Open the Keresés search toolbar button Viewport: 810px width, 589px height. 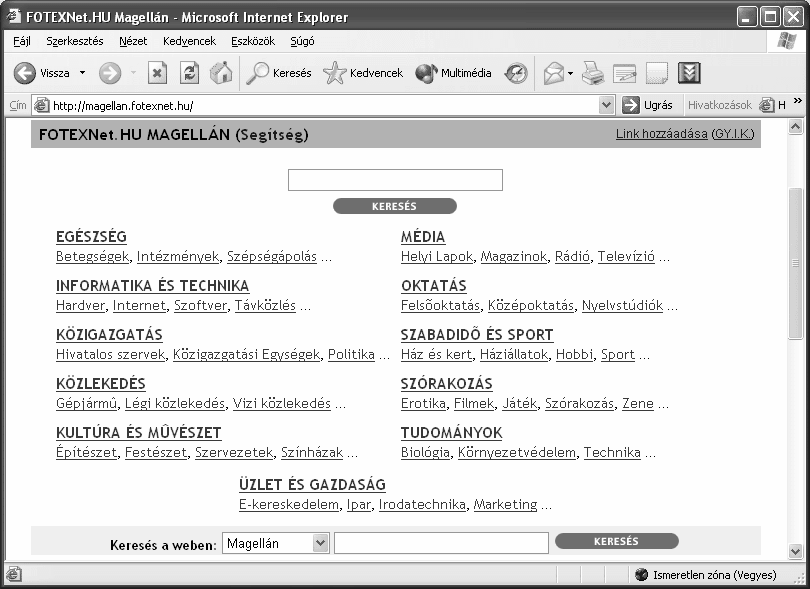click(279, 73)
